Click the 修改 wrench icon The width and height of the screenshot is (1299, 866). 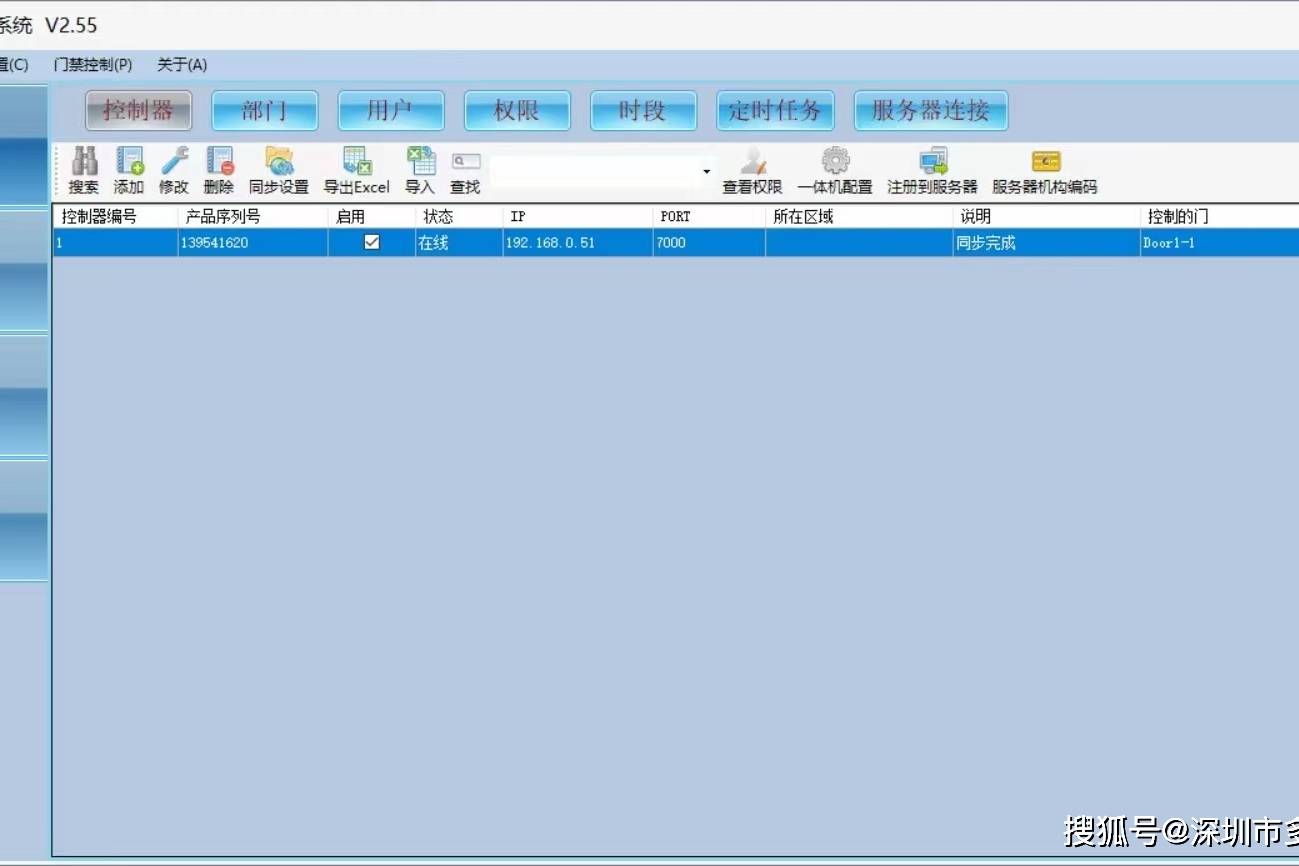click(x=174, y=162)
